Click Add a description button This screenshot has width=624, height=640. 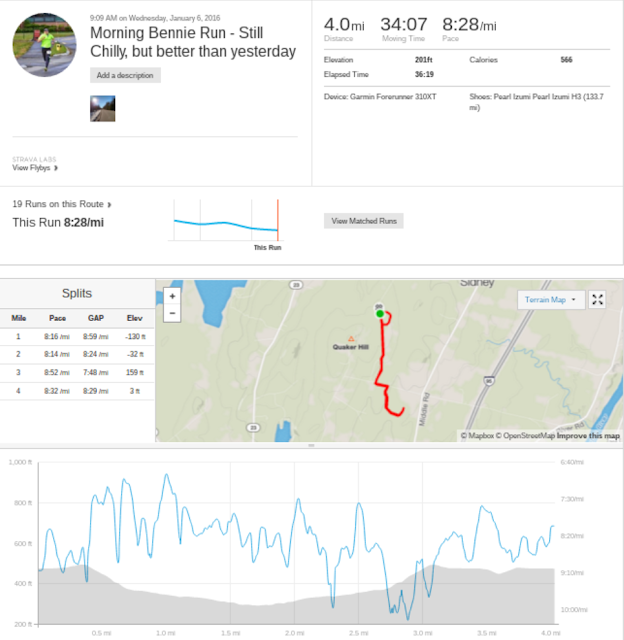(x=125, y=75)
